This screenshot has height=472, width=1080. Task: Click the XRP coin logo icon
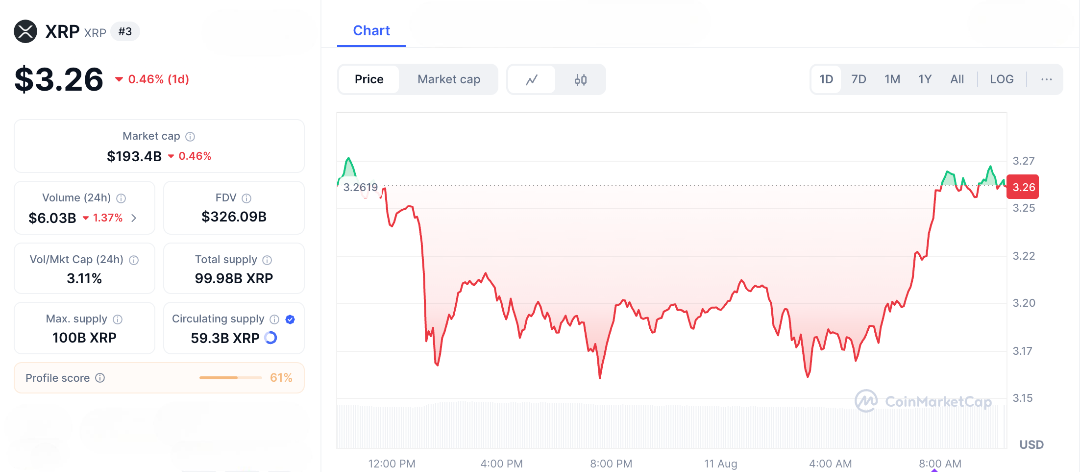coord(26,31)
